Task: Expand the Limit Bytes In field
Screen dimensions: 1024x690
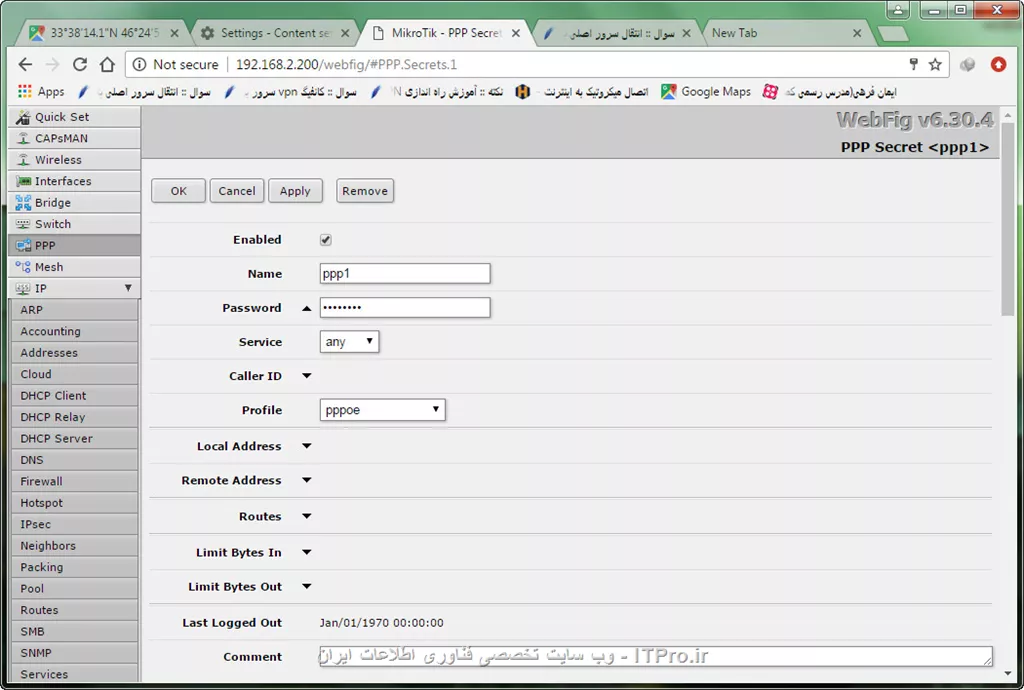Action: 306,552
